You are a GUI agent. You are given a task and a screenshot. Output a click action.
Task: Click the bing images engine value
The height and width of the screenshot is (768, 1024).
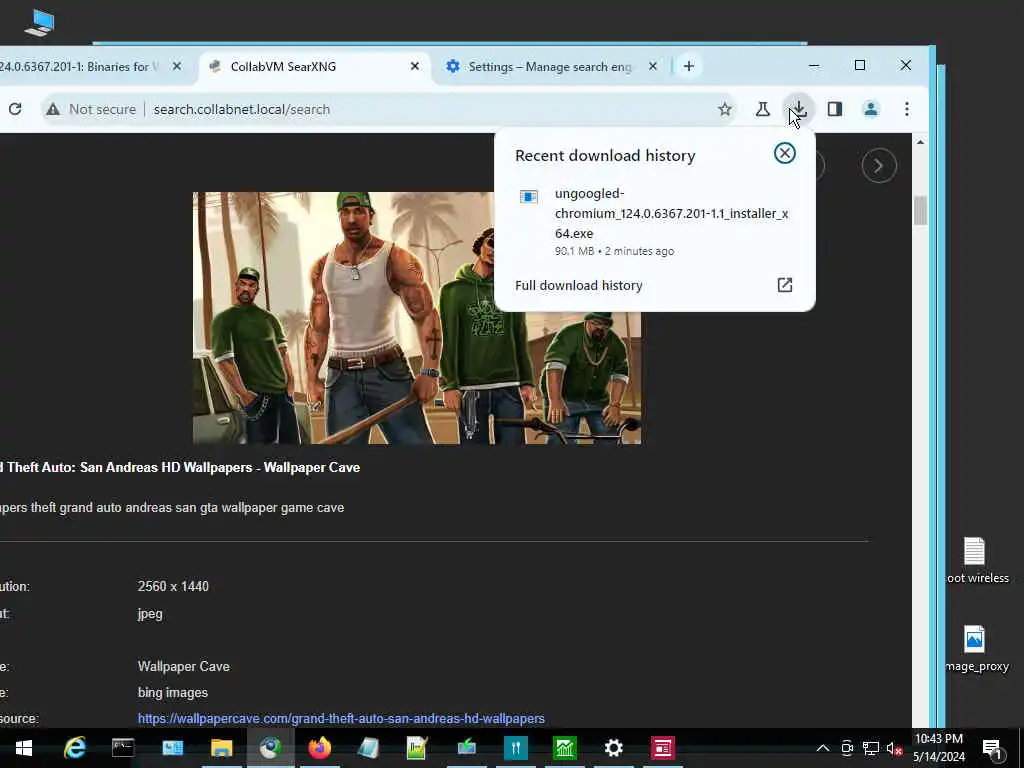click(172, 693)
